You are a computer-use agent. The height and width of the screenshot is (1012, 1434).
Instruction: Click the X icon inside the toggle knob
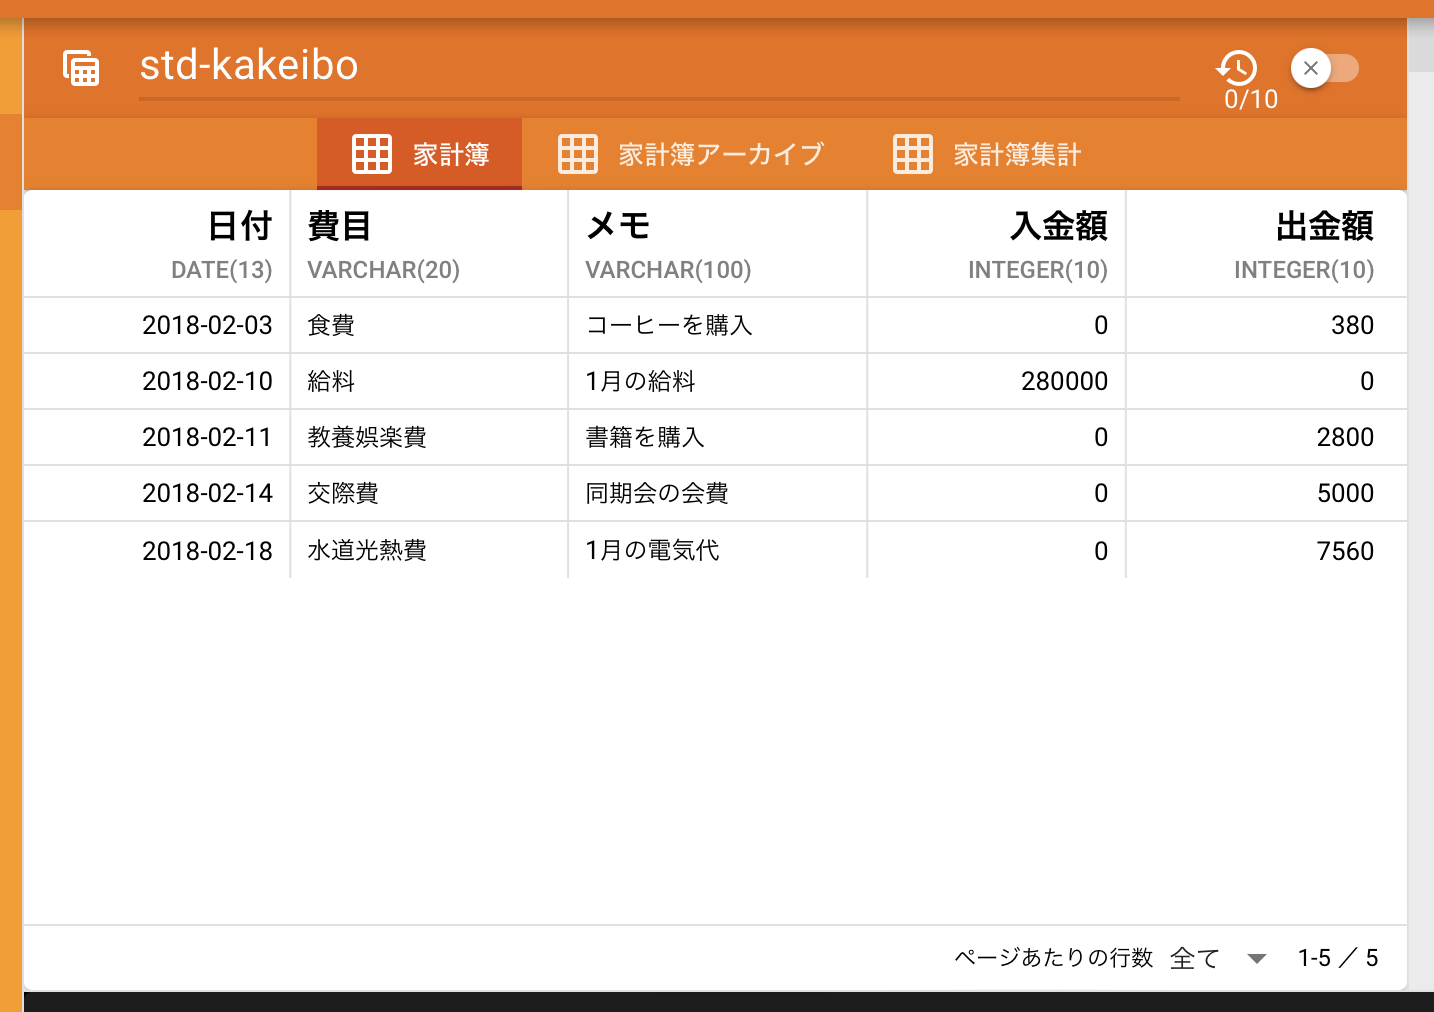click(1310, 68)
